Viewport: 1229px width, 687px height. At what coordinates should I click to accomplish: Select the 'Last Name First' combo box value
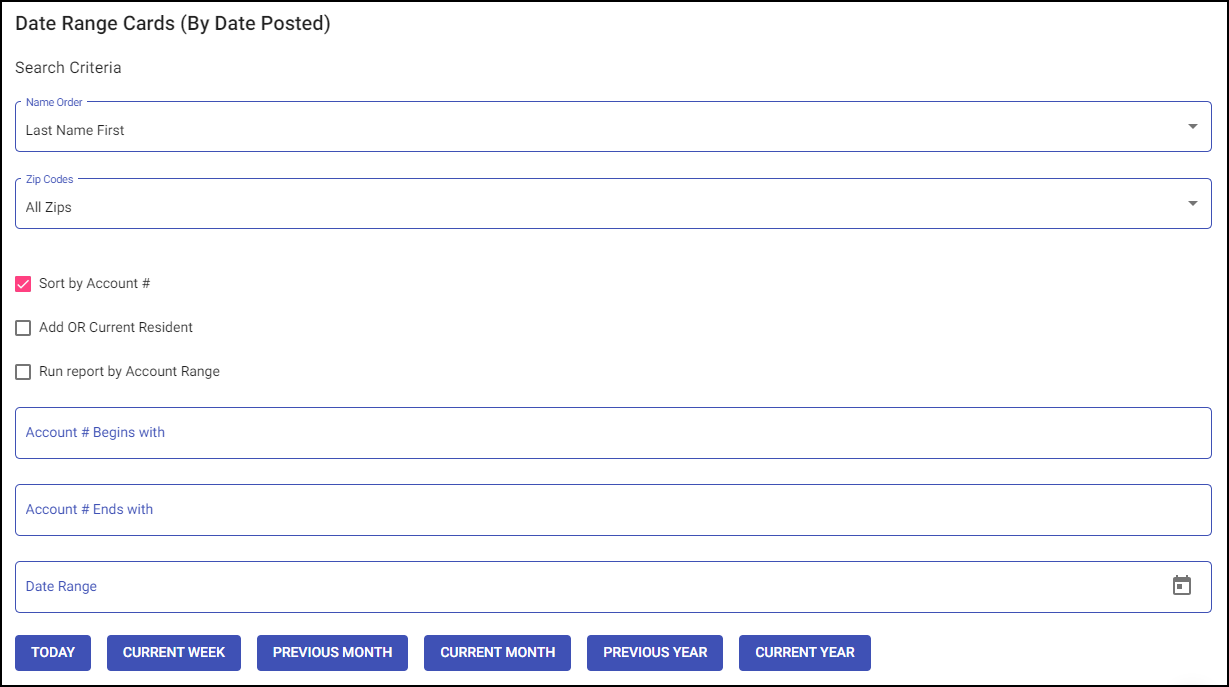pyautogui.click(x=75, y=130)
